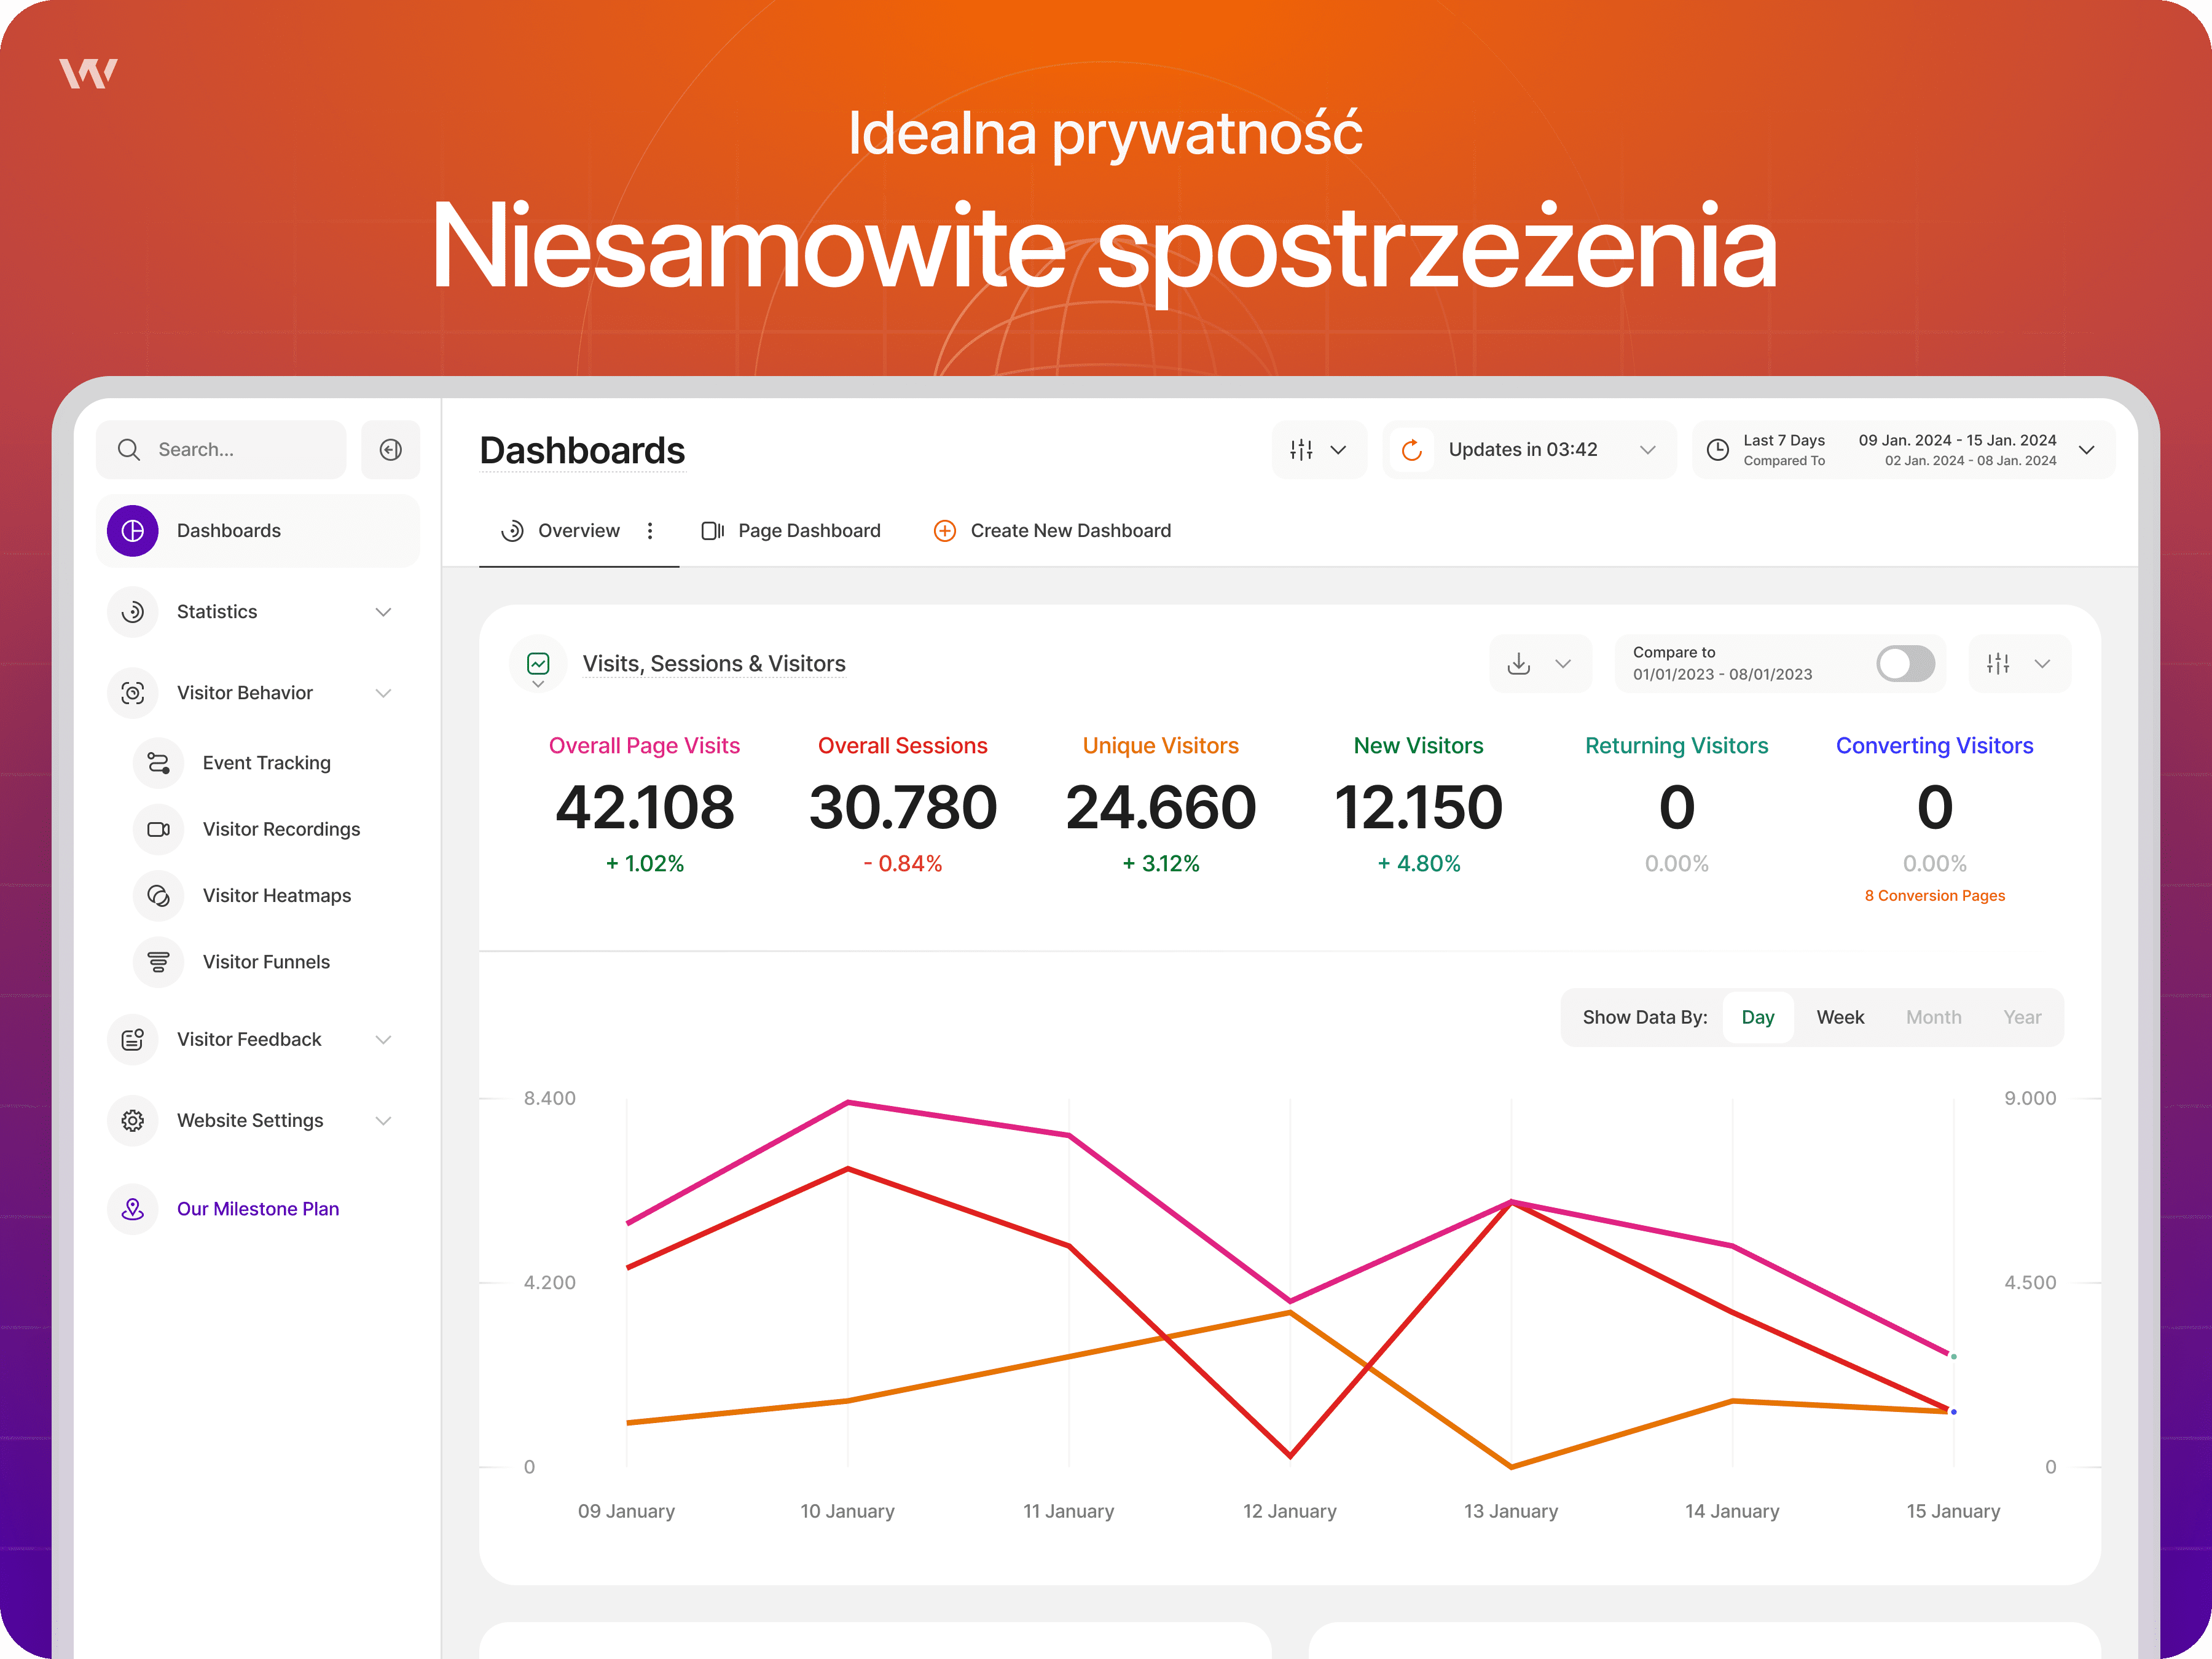Click the purple Dashboards pie icon
Viewport: 2212px width, 1659px height.
coord(132,530)
